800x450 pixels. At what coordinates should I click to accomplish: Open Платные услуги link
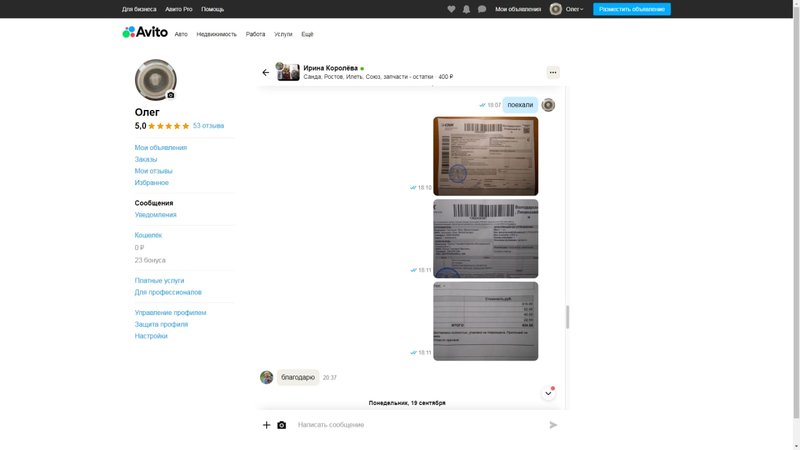[x=159, y=281]
